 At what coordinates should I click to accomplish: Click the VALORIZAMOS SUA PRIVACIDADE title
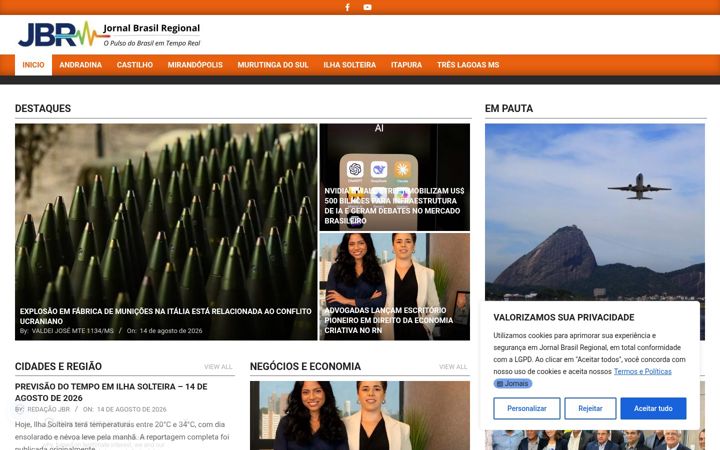click(x=564, y=317)
